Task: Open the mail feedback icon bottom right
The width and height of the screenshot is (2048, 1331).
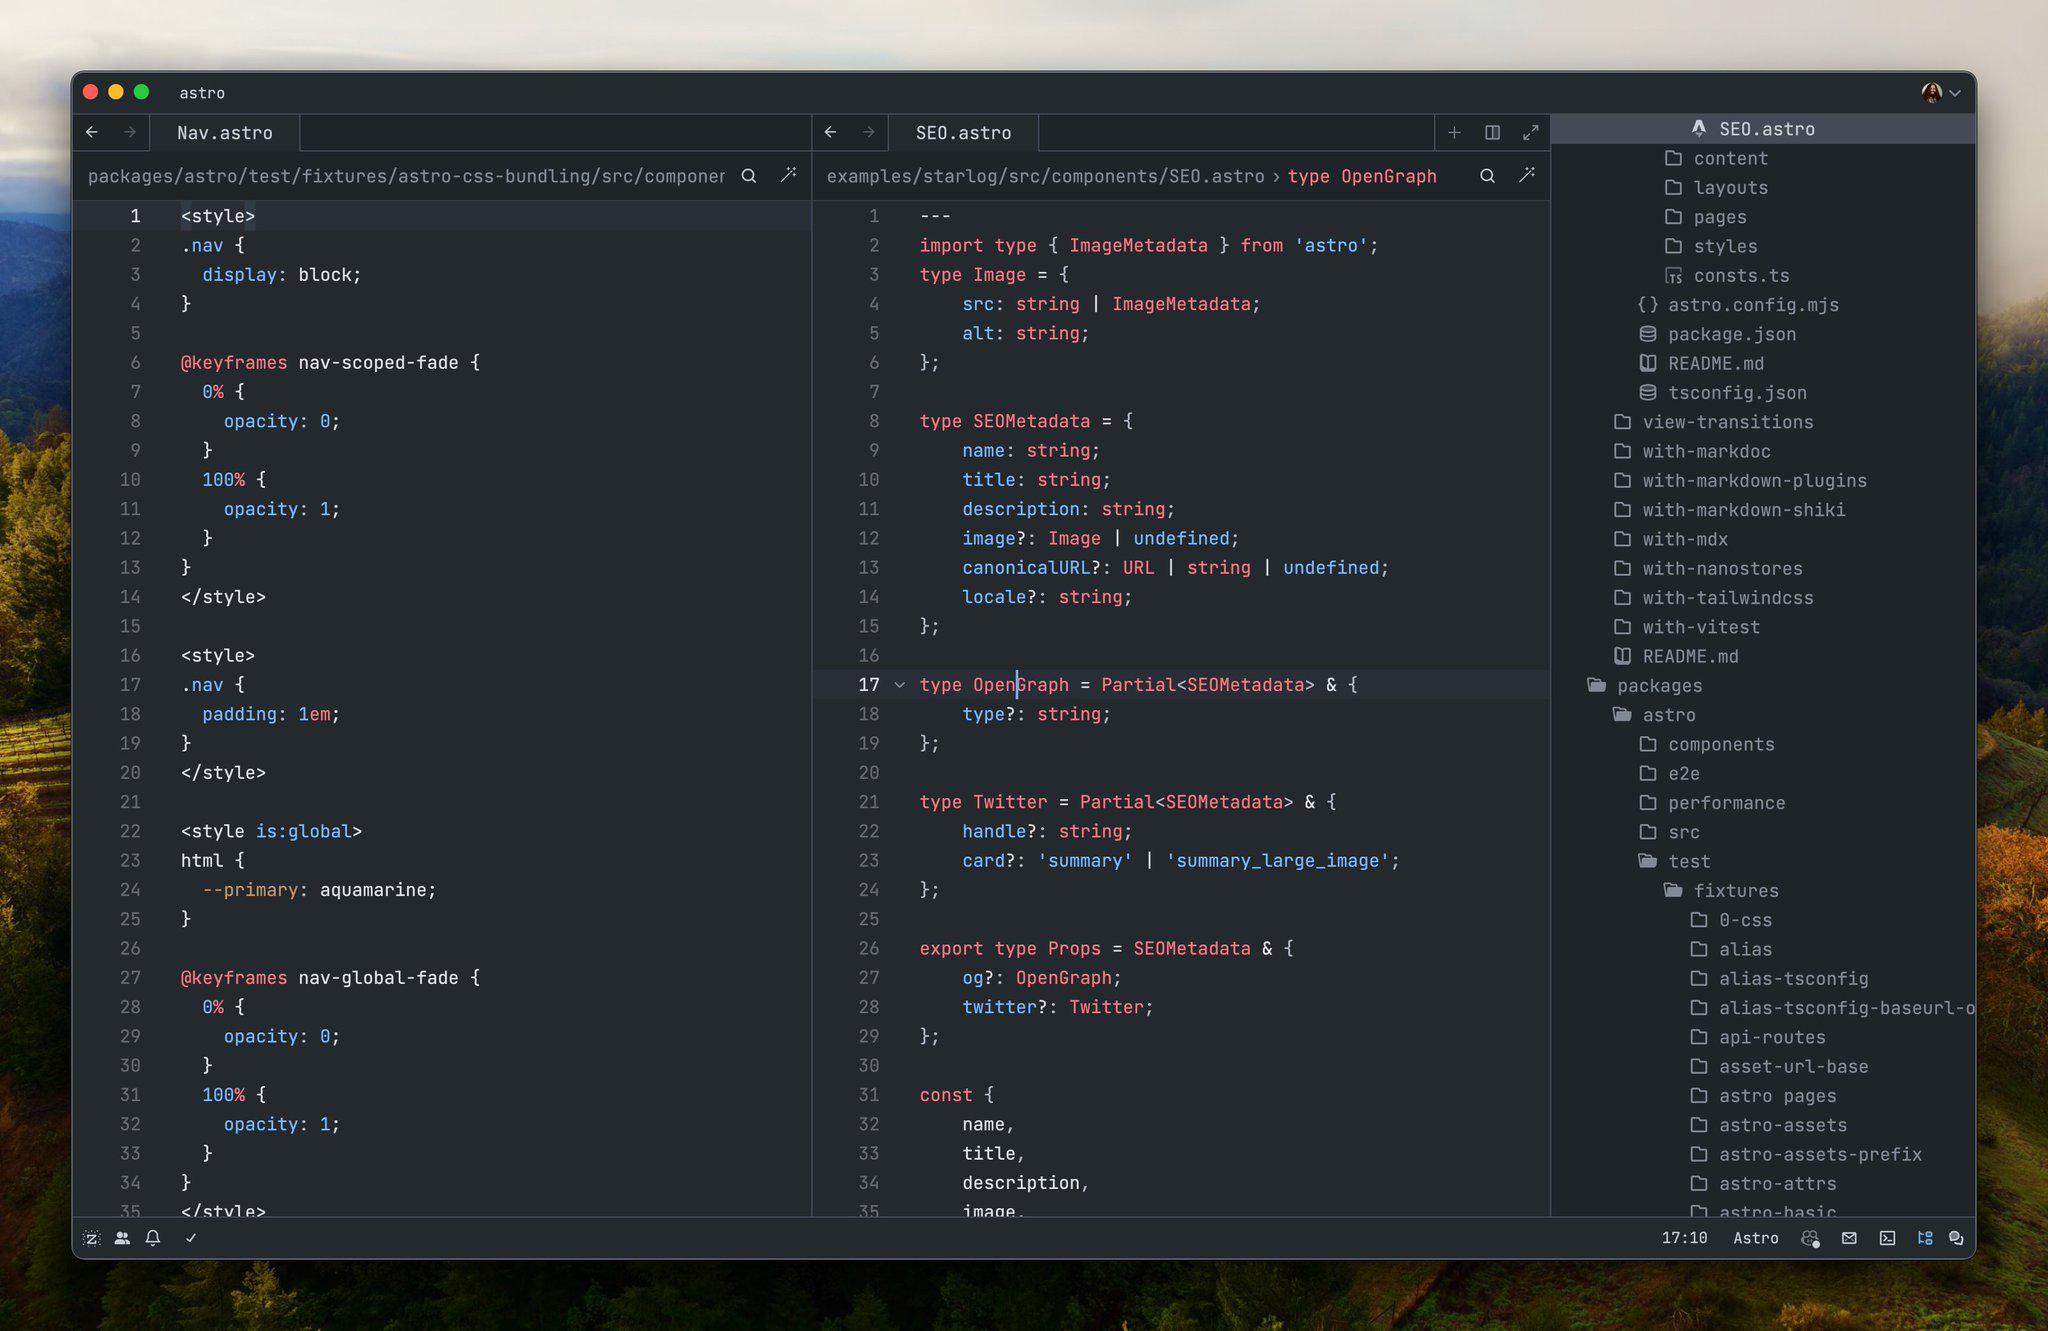Action: click(1850, 1238)
